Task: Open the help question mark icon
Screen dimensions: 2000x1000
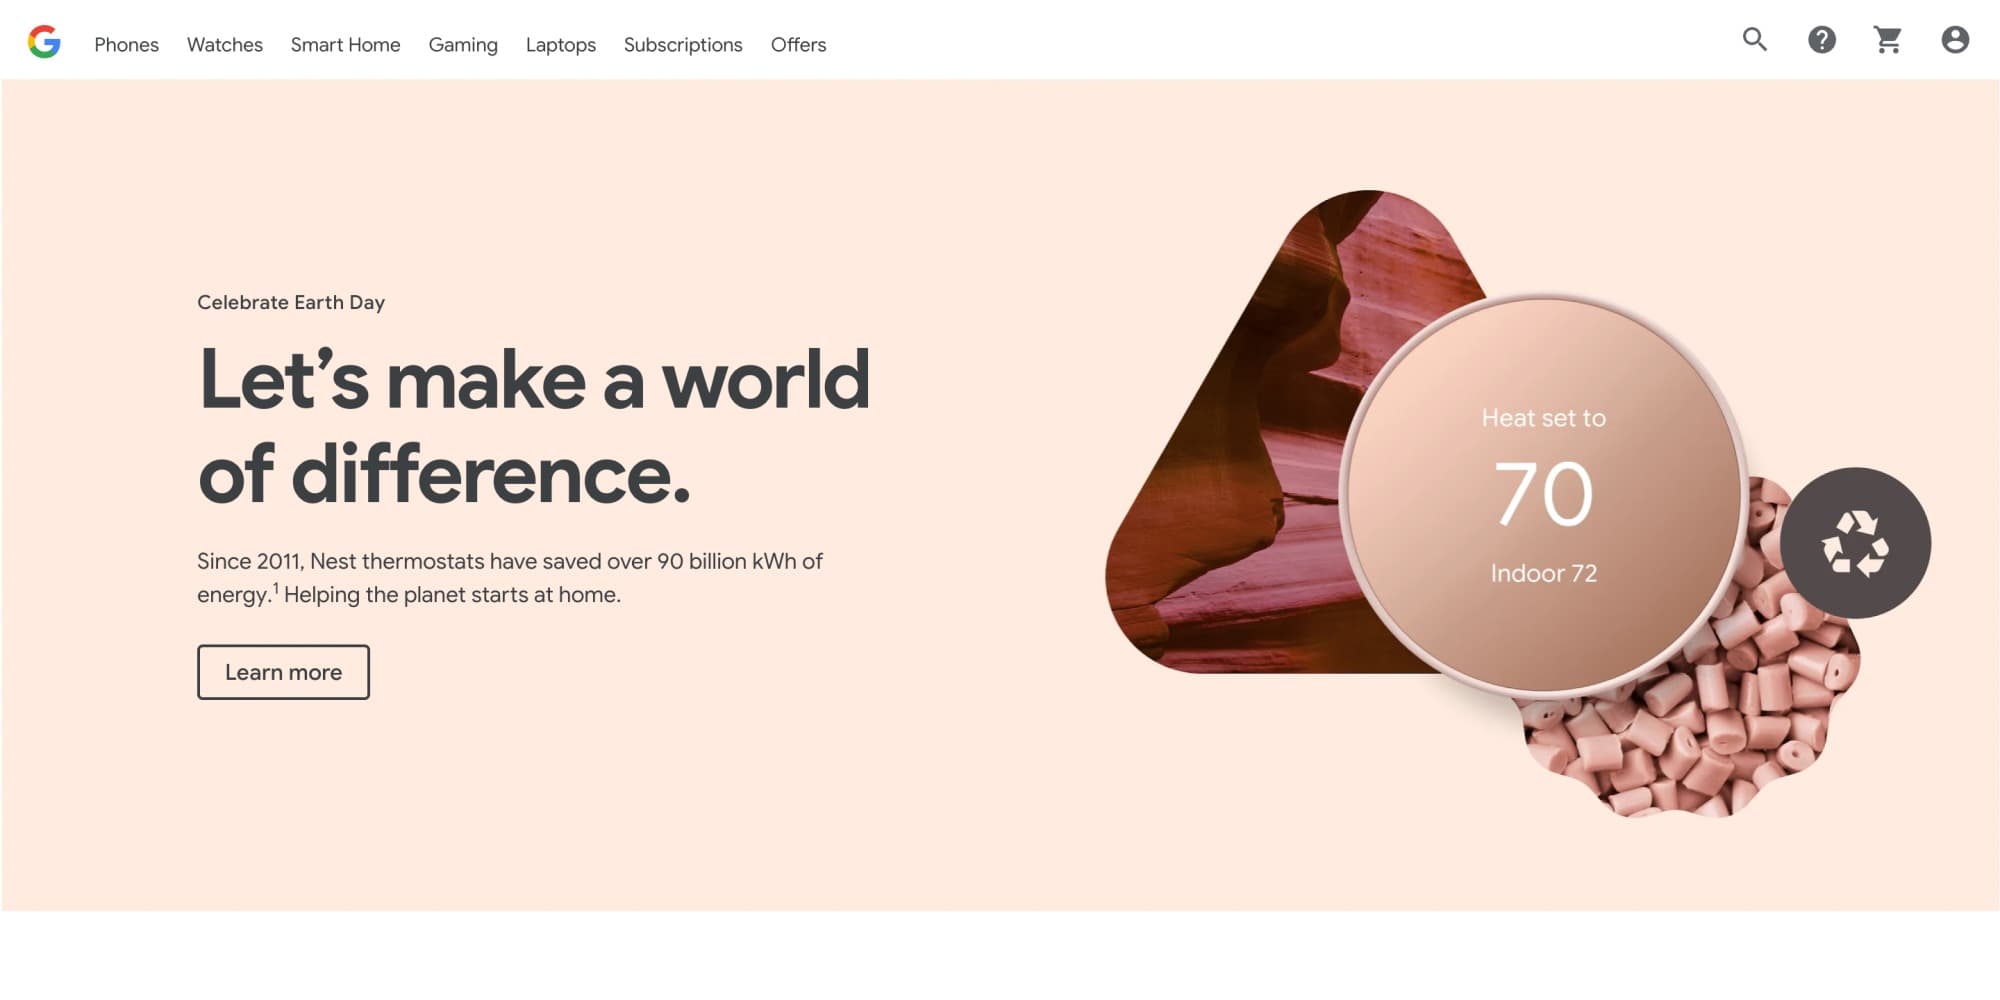Action: [1822, 40]
